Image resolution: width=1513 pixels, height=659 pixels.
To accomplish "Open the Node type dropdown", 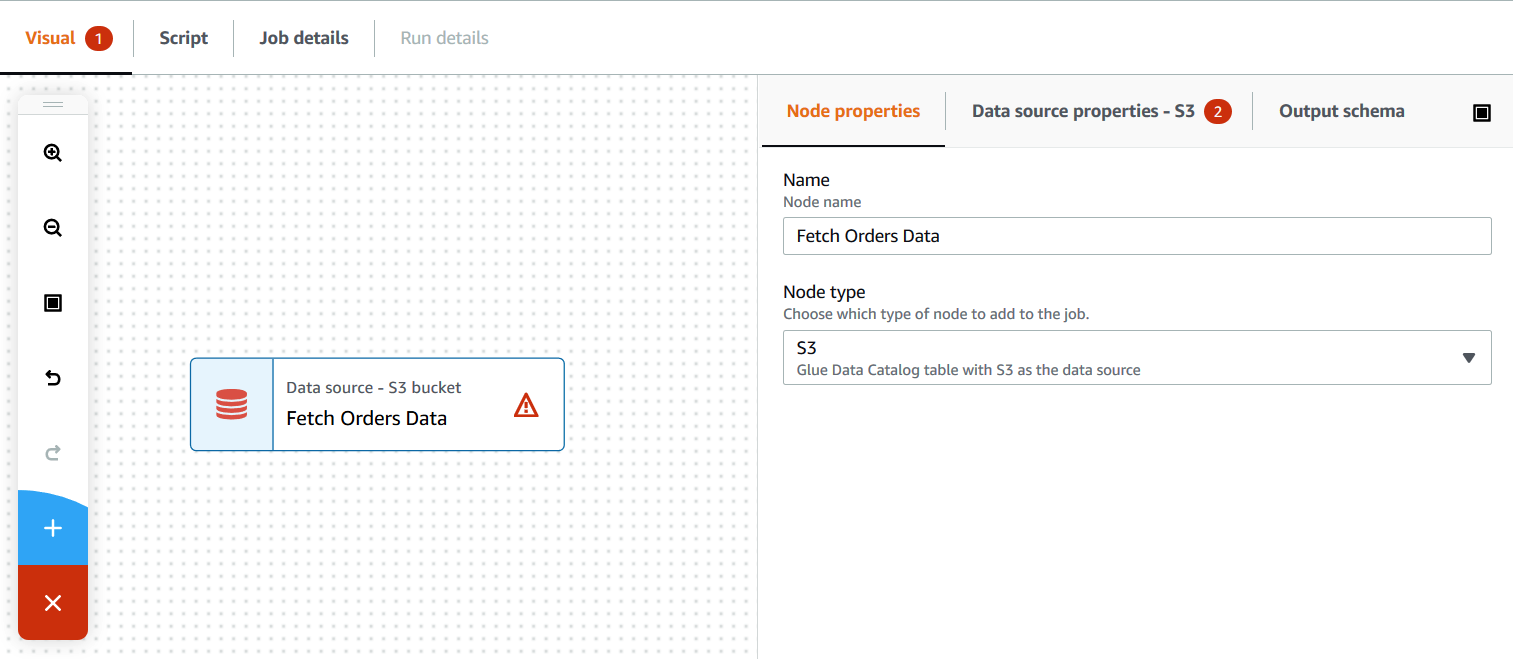I will click(x=1137, y=358).
